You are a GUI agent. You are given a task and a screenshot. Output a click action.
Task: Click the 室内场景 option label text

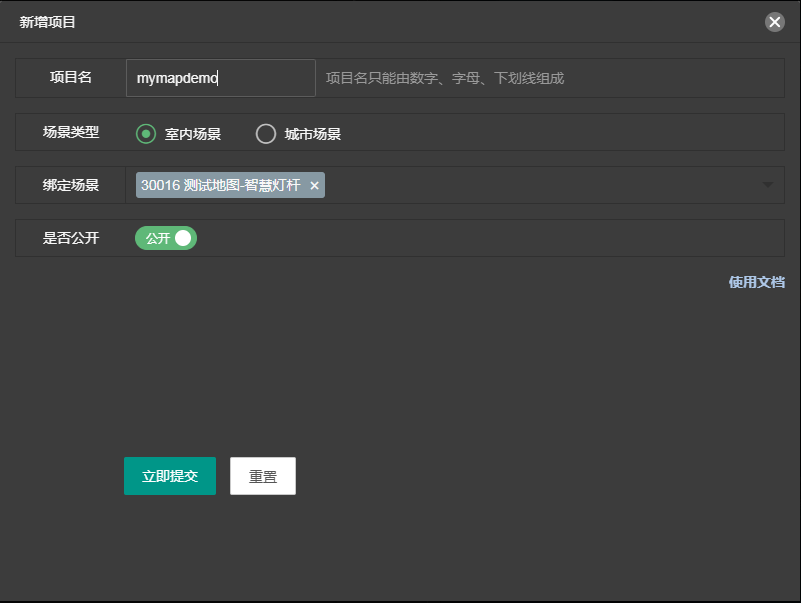[193, 134]
